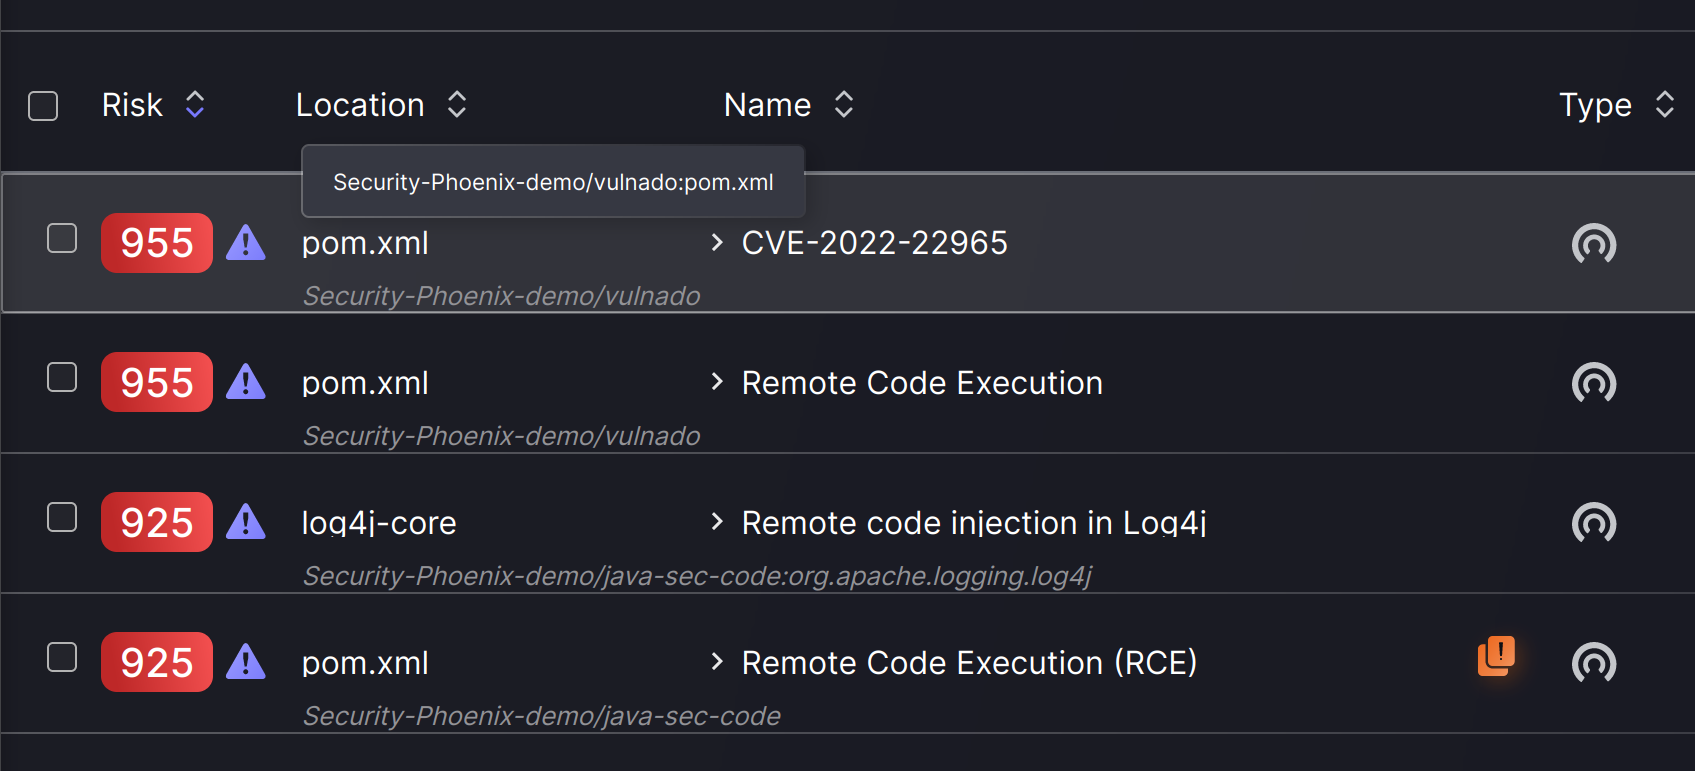Expand the Remote code injection in Log4j row
This screenshot has height=771, width=1695.
pos(716,522)
